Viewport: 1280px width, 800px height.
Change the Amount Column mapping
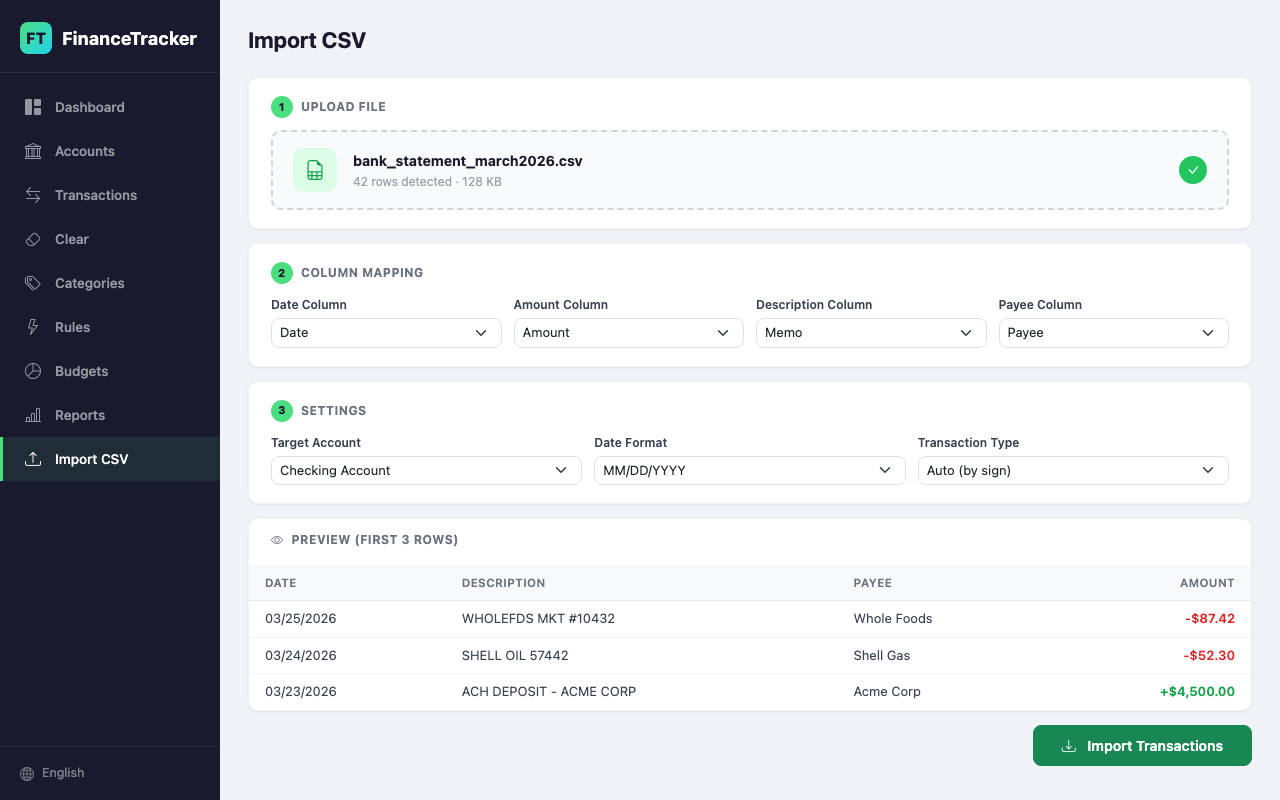(x=628, y=332)
